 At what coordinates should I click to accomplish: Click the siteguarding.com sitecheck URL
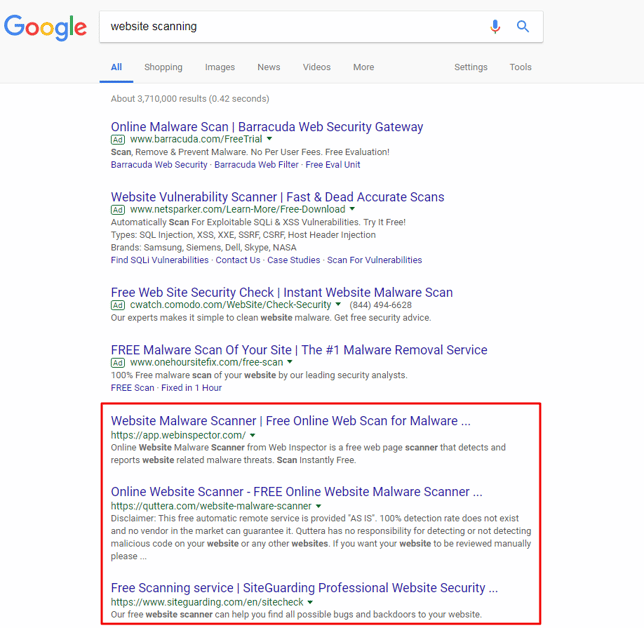coord(207,602)
